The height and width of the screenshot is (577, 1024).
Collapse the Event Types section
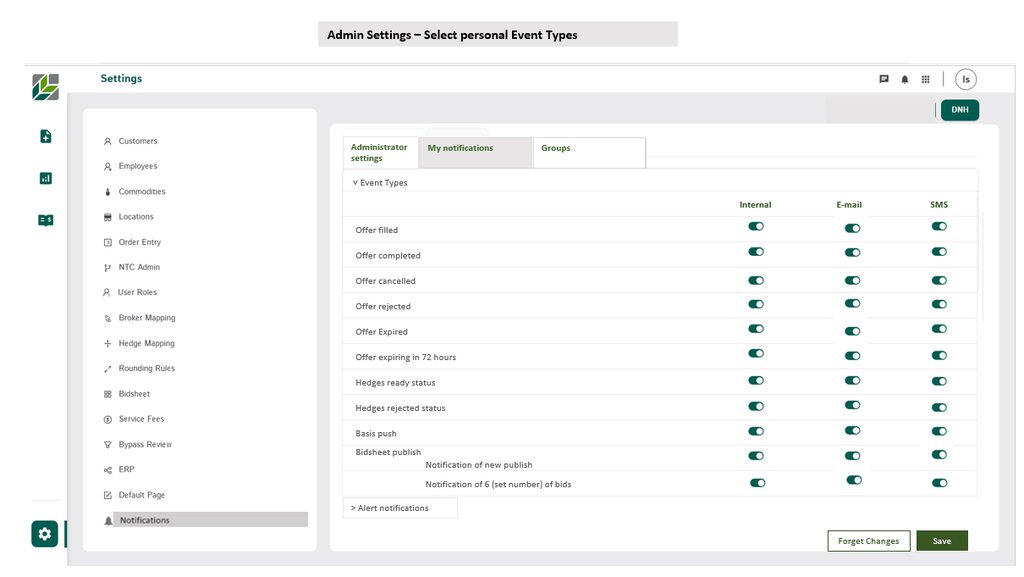coord(380,183)
